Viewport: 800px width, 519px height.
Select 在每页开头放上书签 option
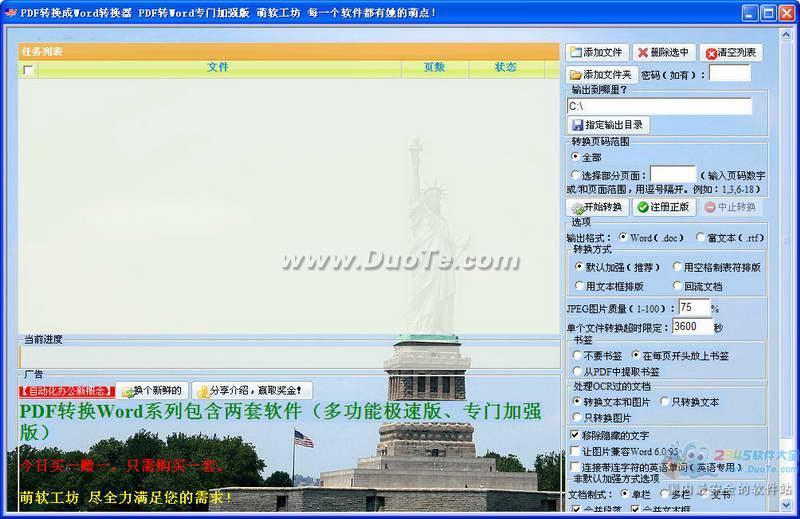636,355
